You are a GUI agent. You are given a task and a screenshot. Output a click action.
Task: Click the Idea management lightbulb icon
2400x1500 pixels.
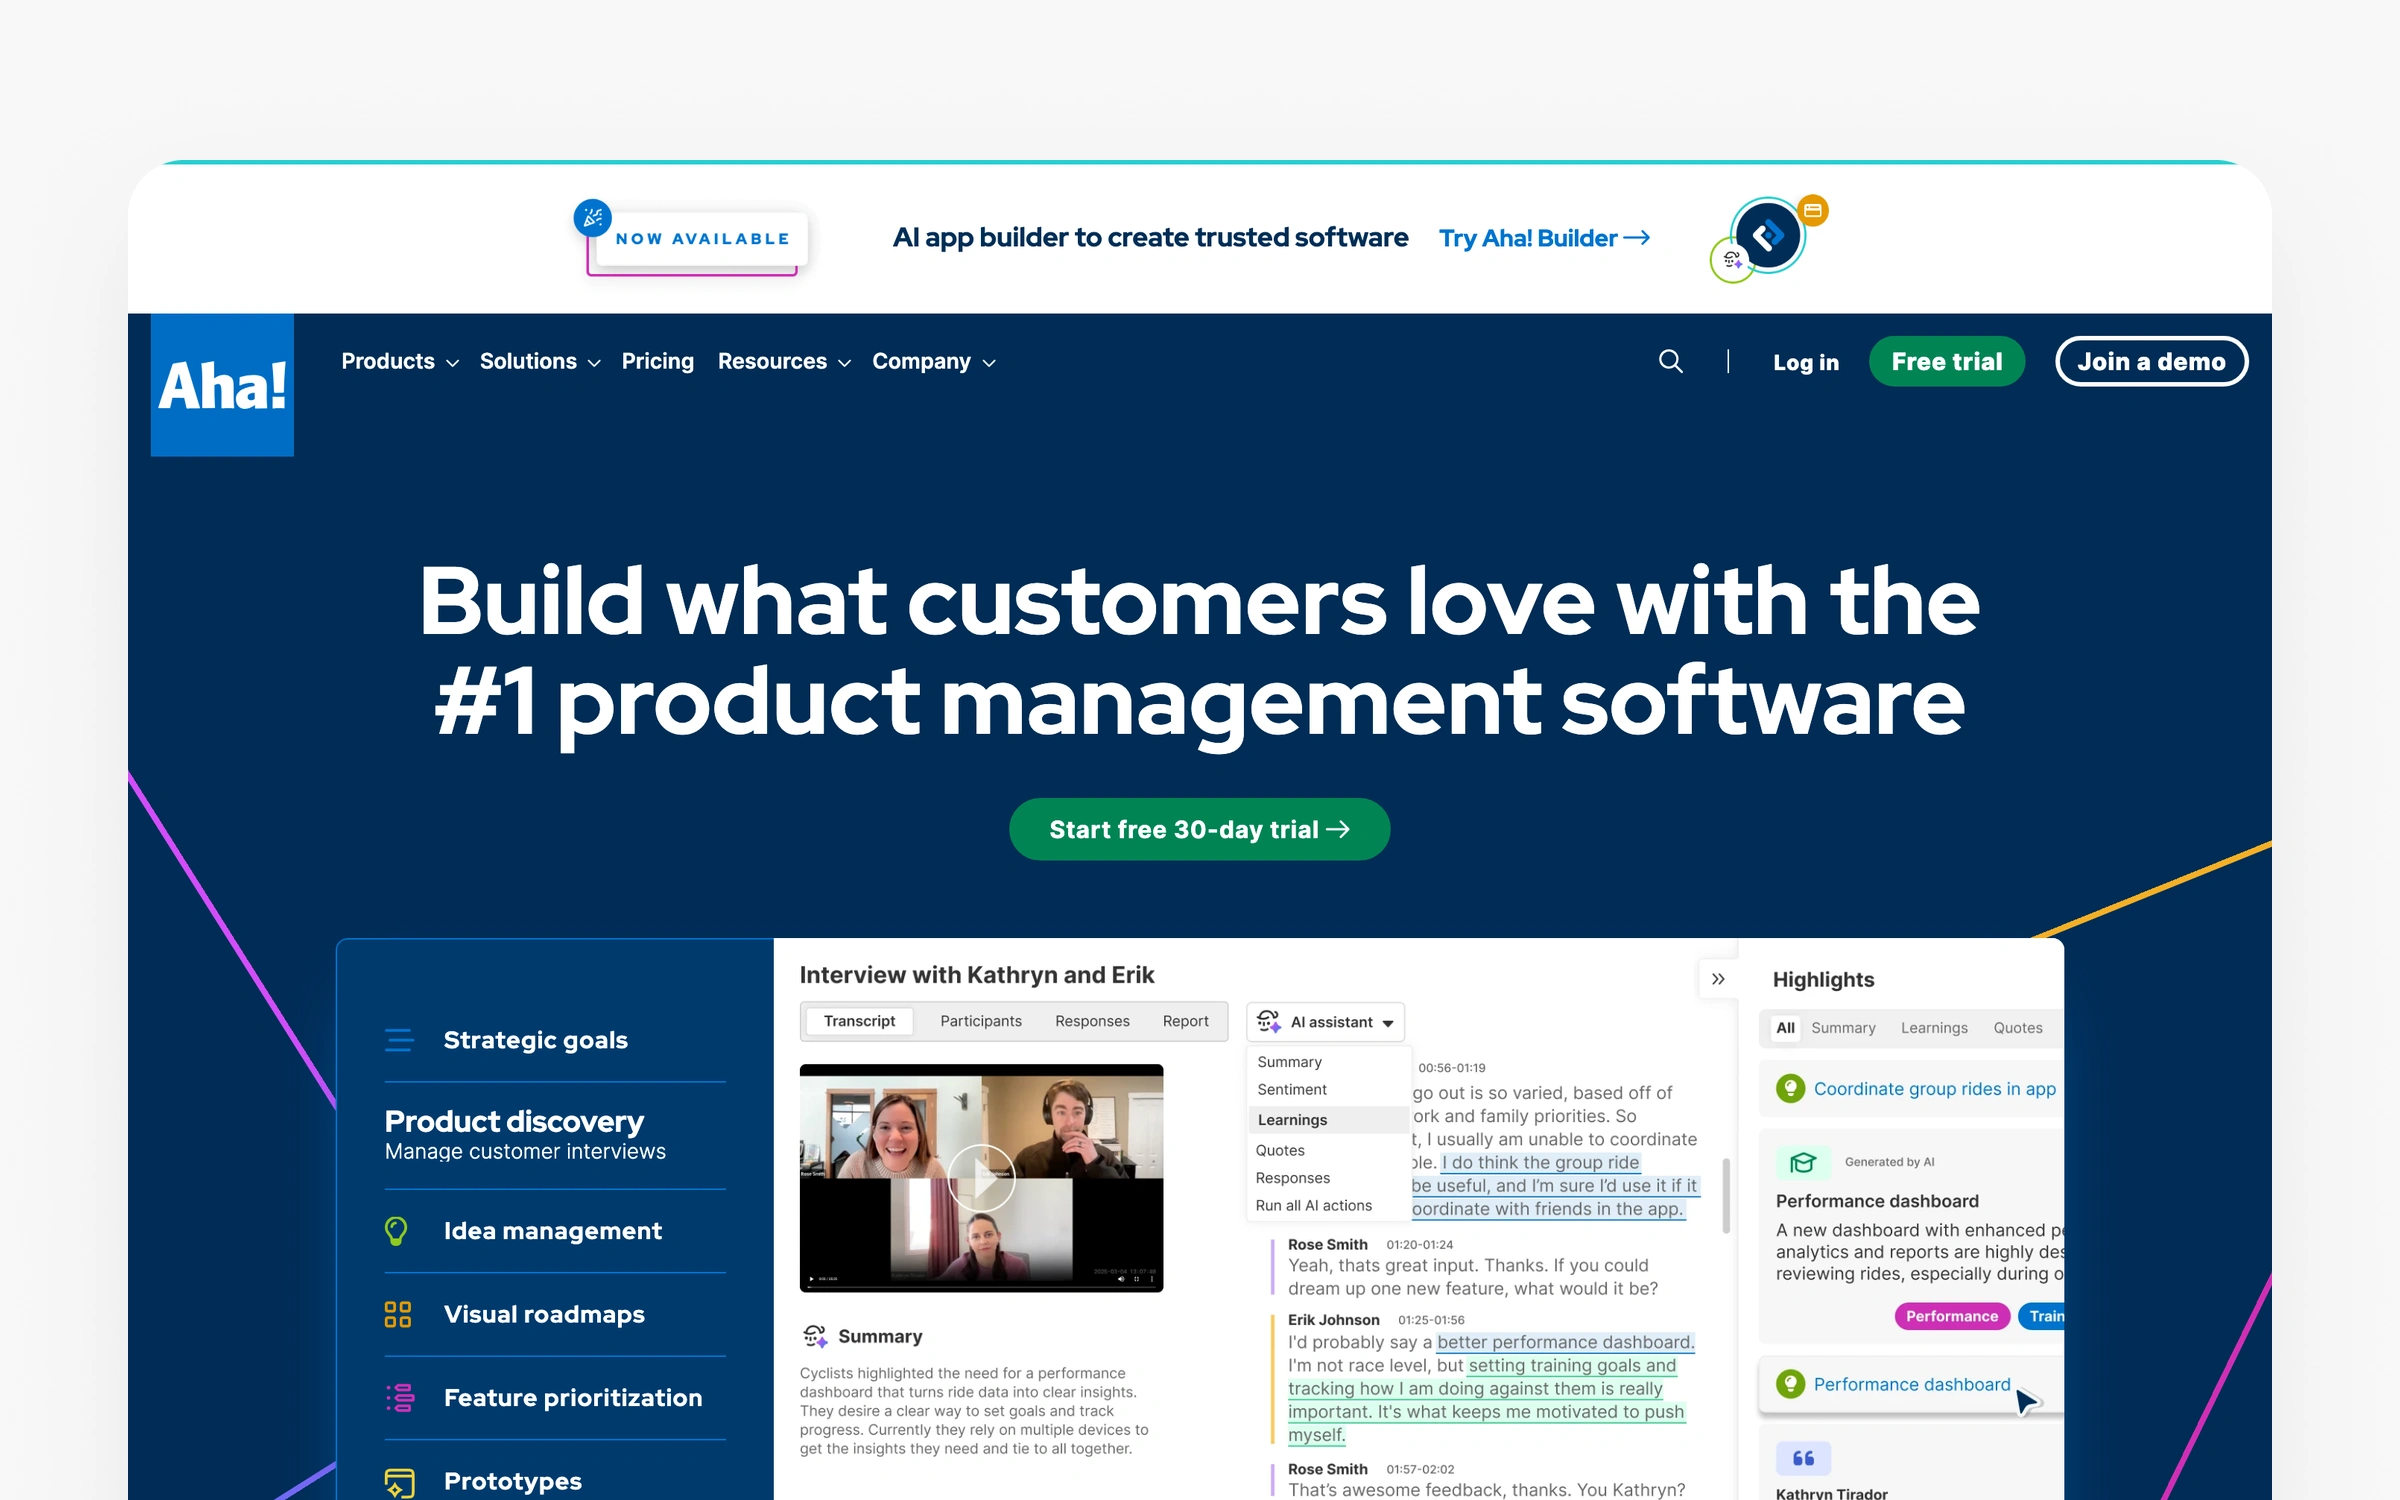click(x=396, y=1231)
